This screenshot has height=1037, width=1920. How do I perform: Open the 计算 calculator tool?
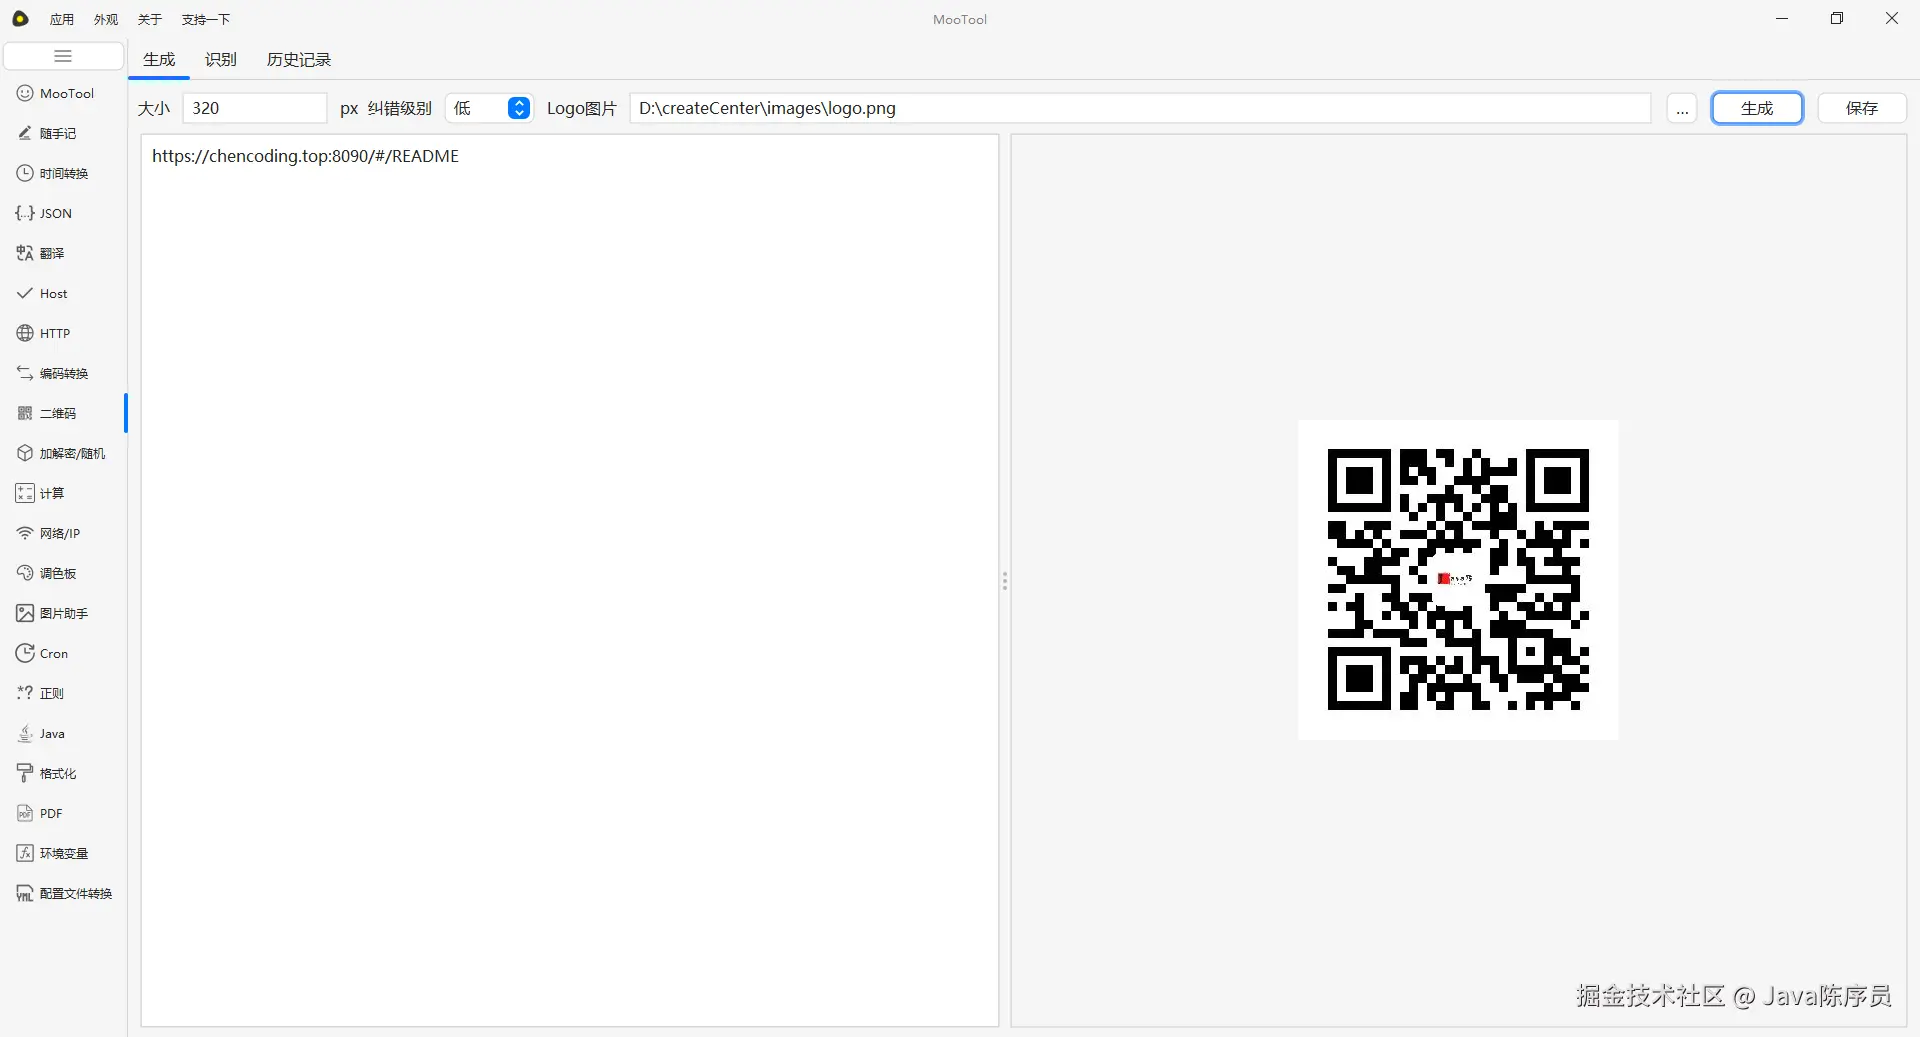point(64,493)
